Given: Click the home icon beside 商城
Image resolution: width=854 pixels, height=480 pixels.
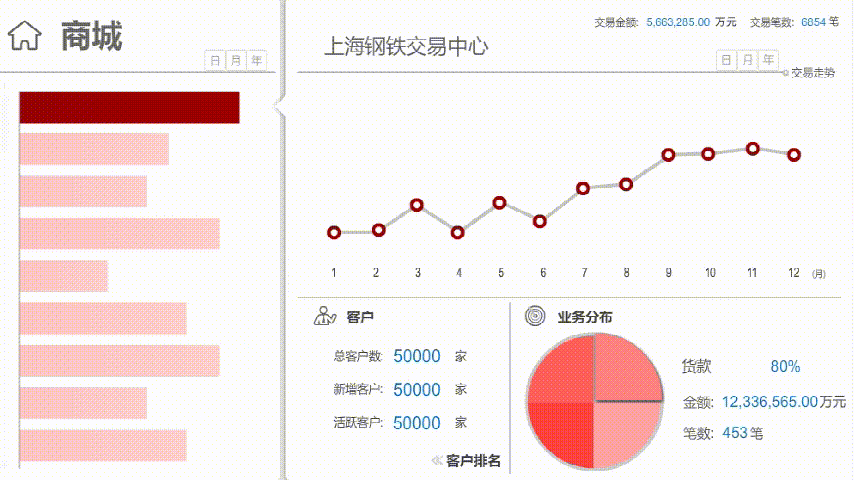Looking at the screenshot, I should point(25,37).
